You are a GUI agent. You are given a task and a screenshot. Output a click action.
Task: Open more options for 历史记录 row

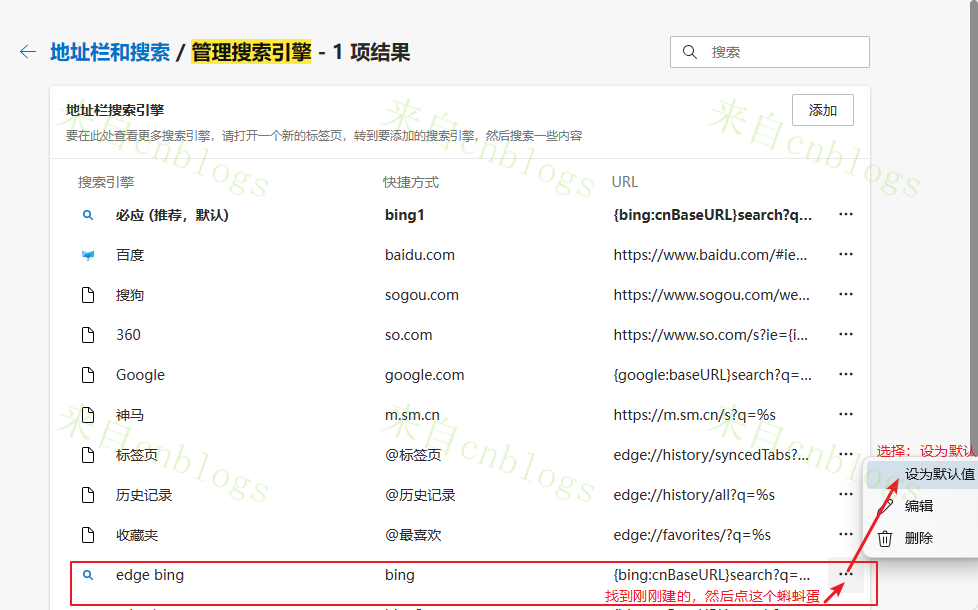tap(846, 494)
